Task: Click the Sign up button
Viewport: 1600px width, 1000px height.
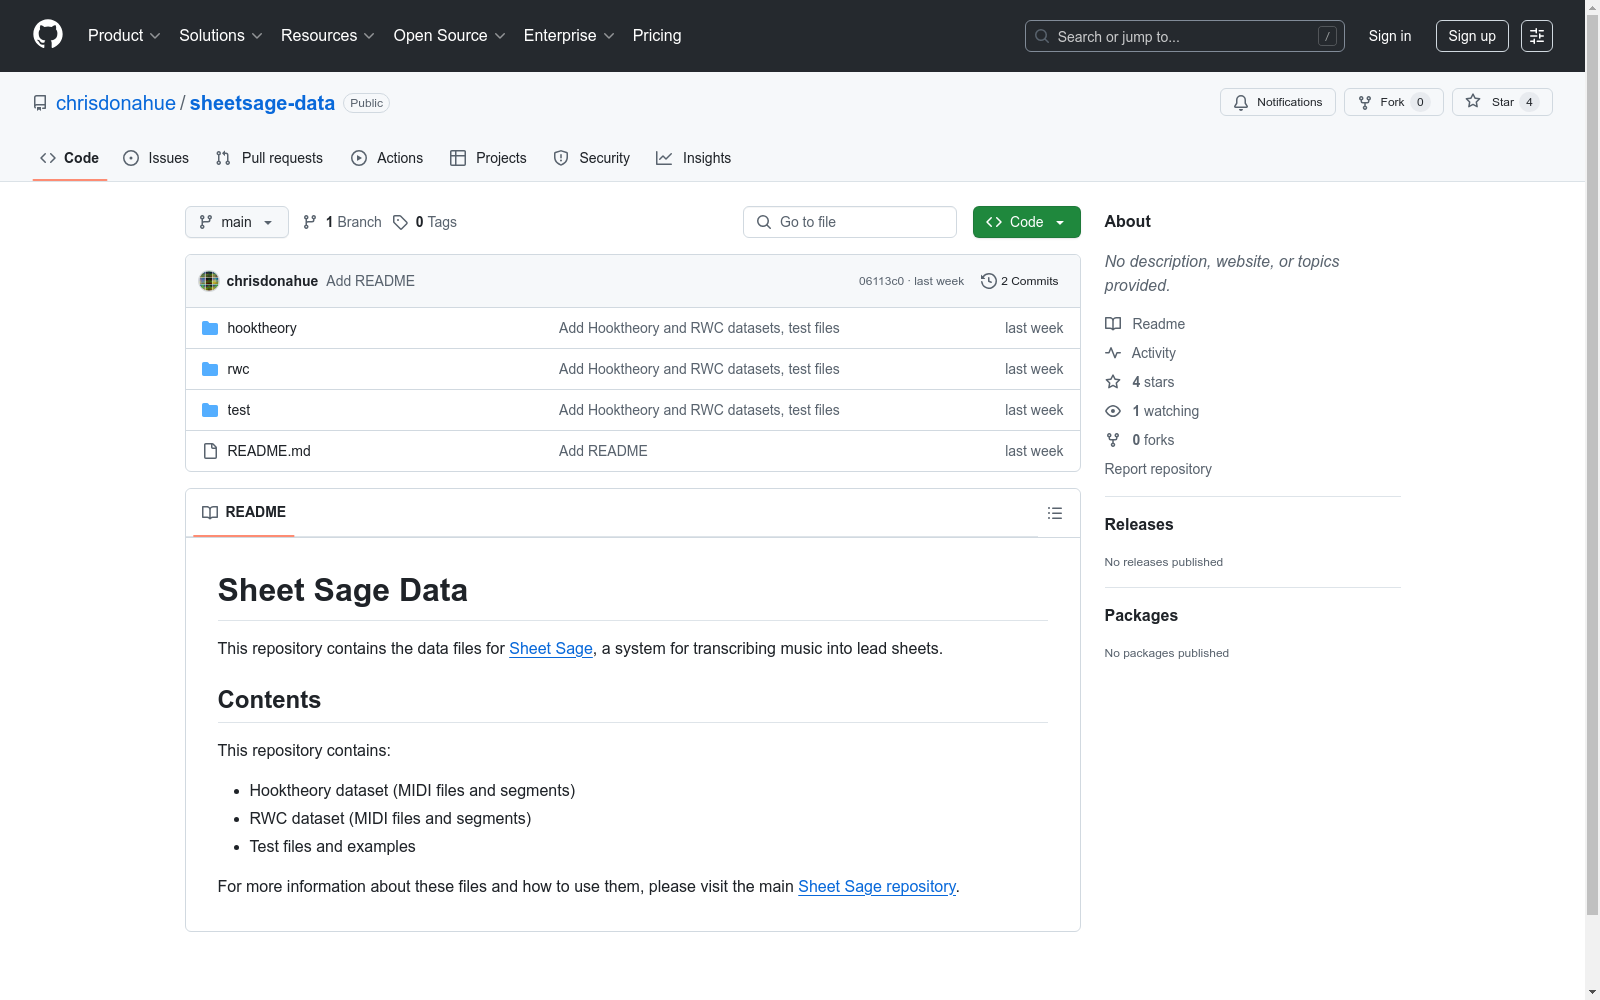Action: 1472,36
